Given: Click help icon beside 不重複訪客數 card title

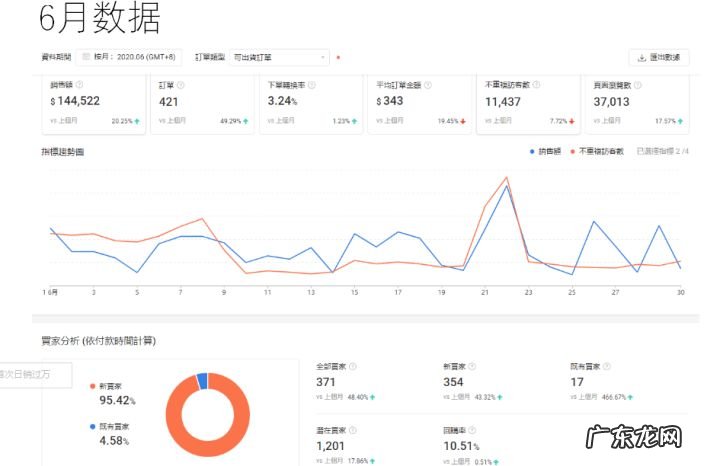Looking at the screenshot, I should (x=536, y=84).
